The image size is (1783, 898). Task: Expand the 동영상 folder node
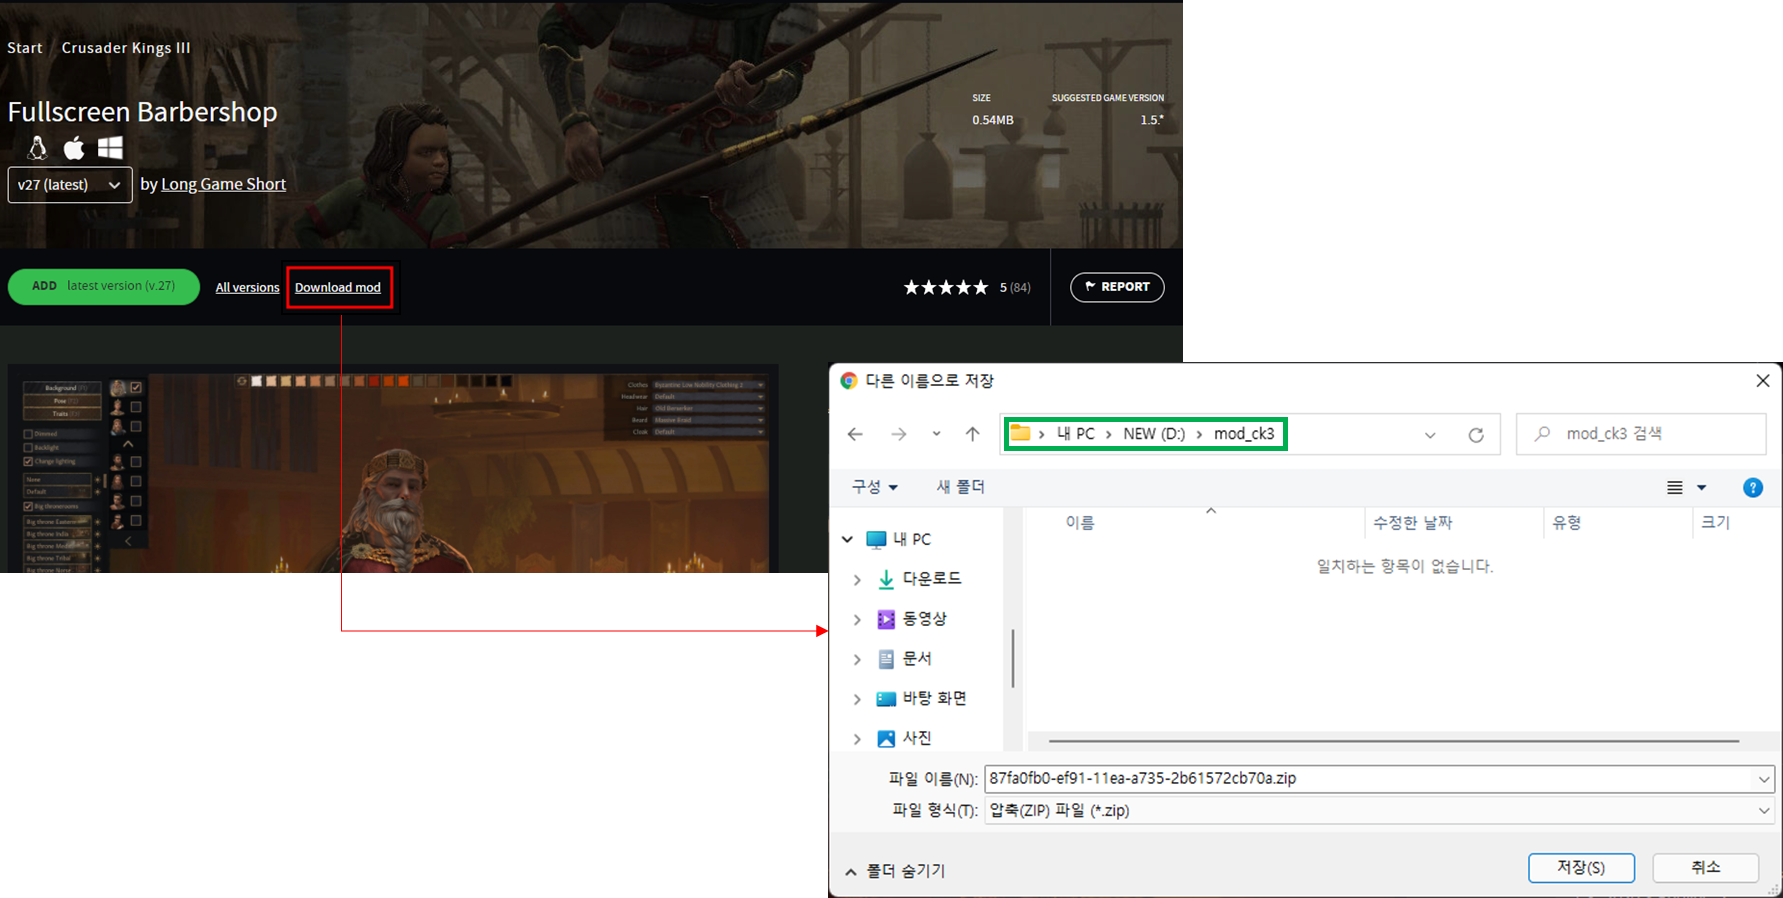[857, 619]
